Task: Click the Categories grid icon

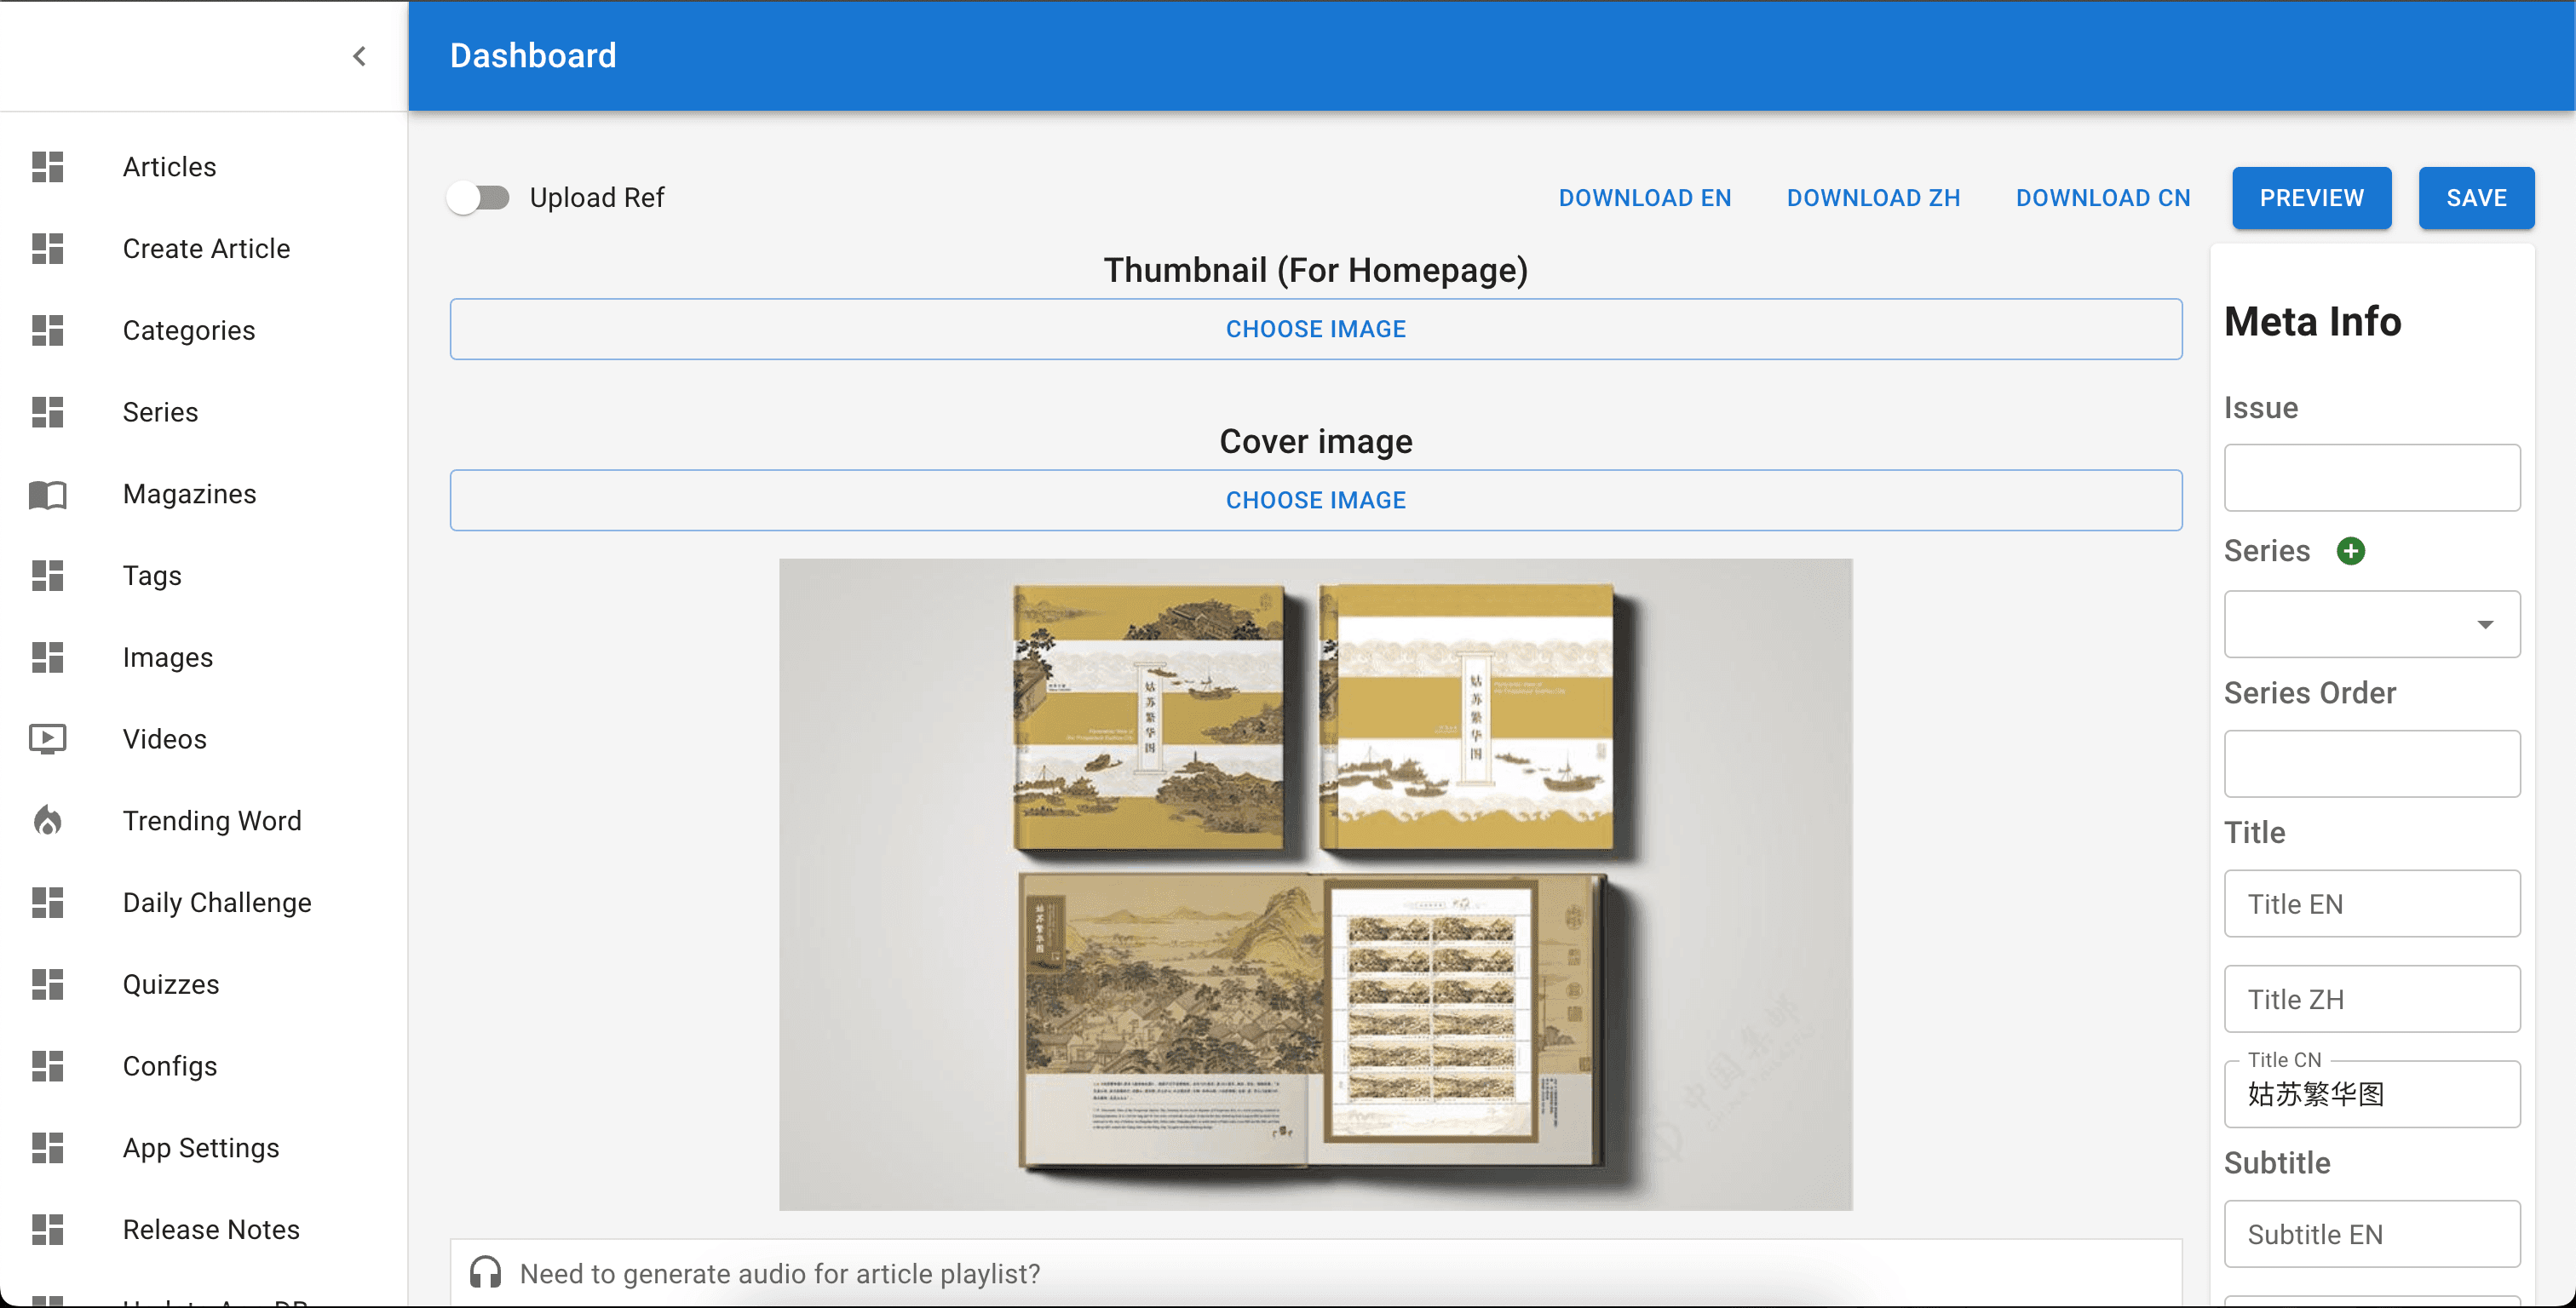Action: pyautogui.click(x=47, y=330)
